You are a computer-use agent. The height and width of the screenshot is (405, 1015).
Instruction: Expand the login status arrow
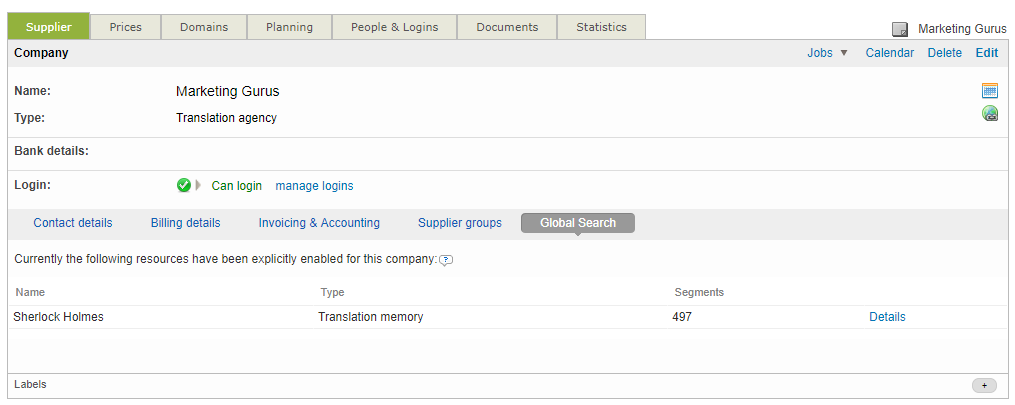coord(198,185)
